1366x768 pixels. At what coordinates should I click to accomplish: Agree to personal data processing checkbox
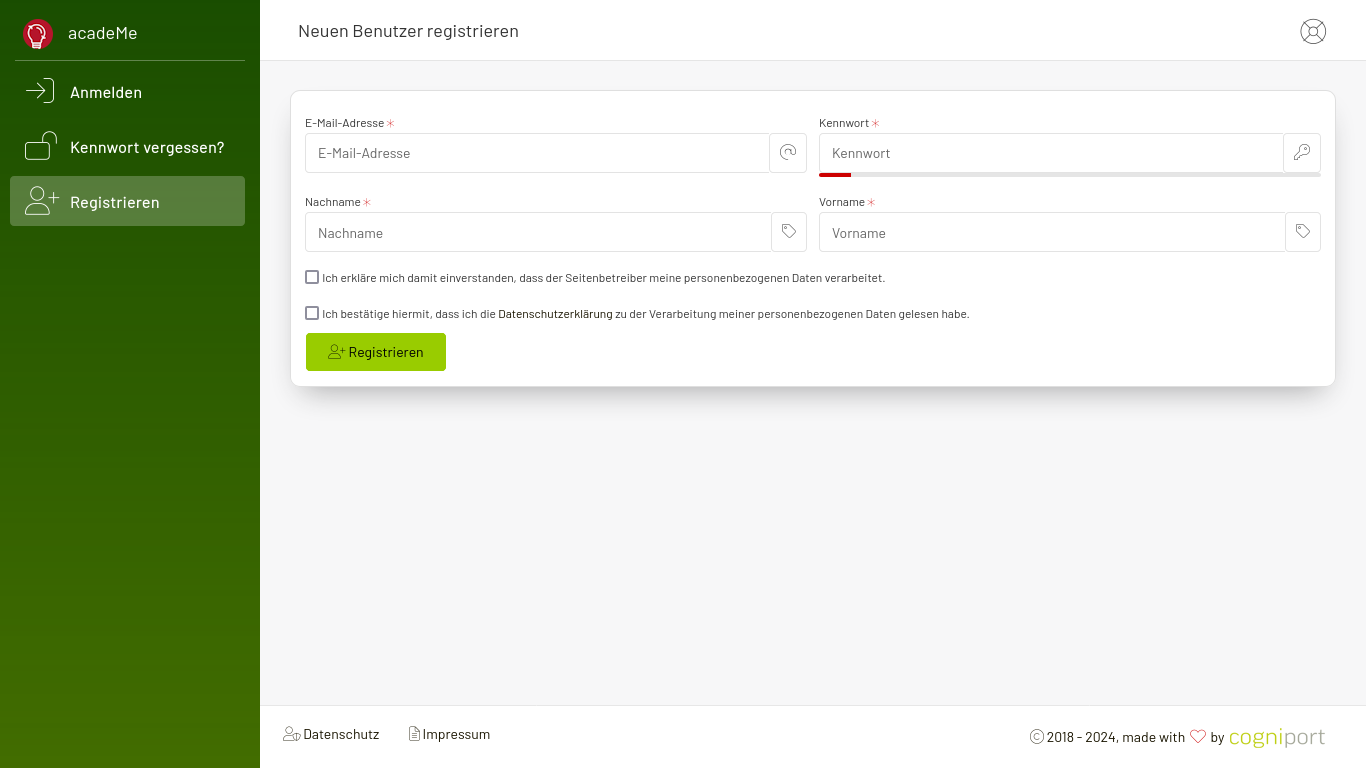312,277
